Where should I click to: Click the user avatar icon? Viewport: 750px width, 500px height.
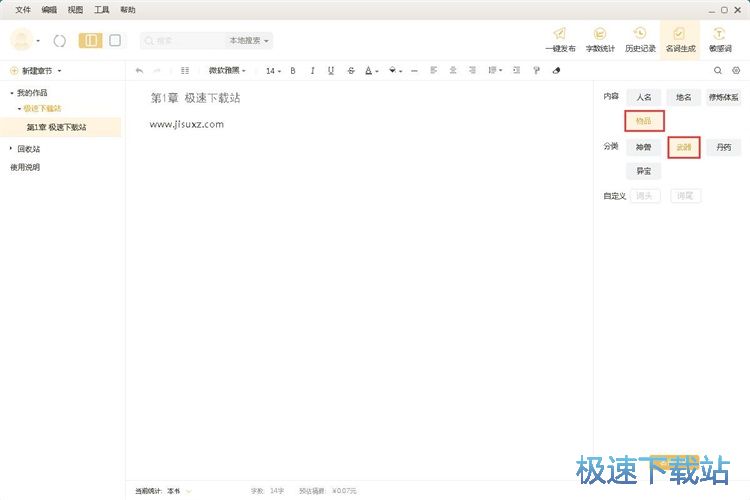point(22,40)
